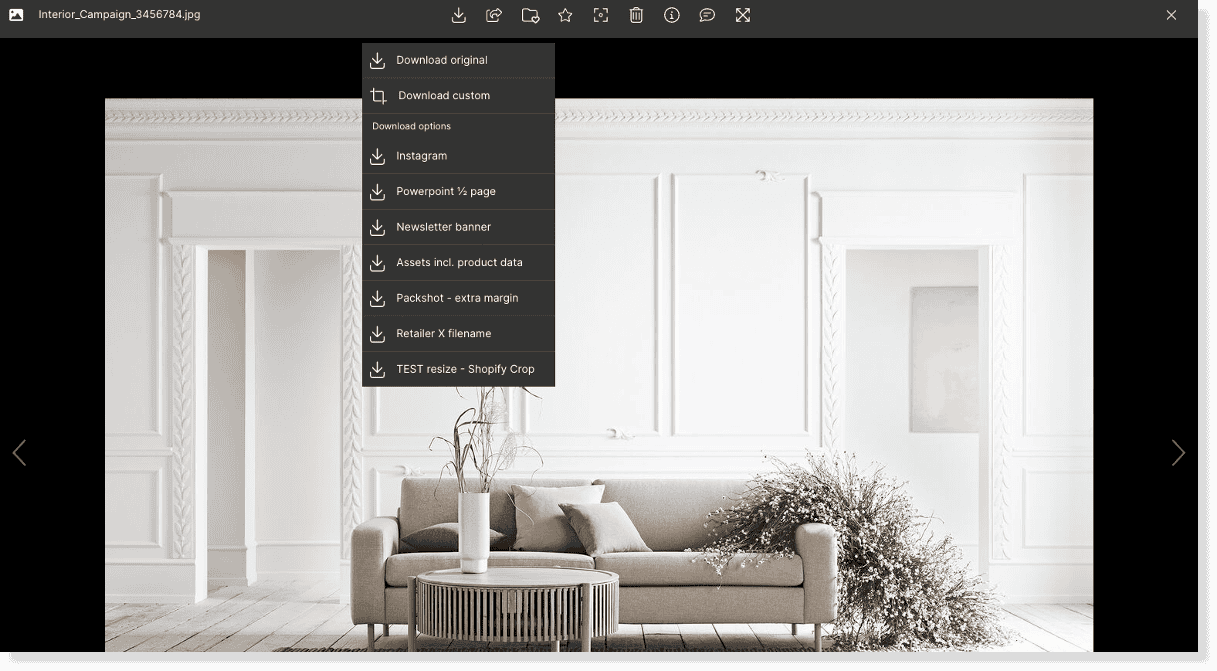The height and width of the screenshot is (671, 1217).
Task: Pick the Powerpoint ½ page preset
Action: pos(445,191)
